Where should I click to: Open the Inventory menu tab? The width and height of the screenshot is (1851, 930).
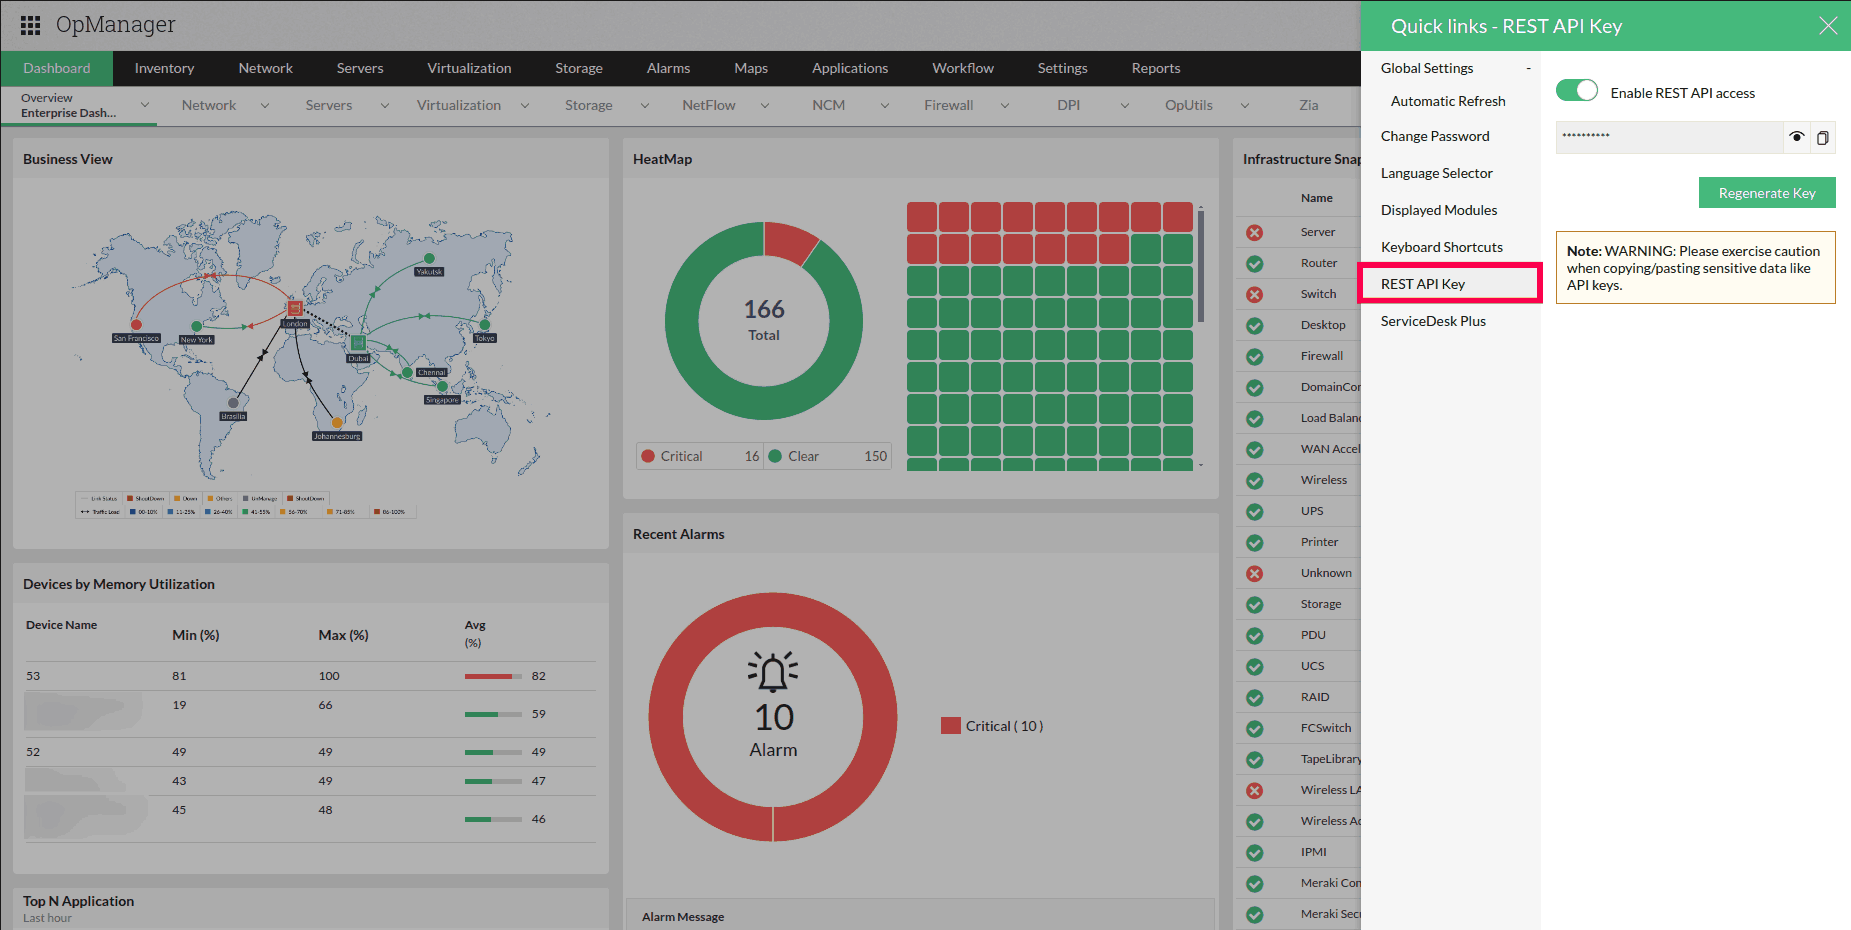point(164,68)
